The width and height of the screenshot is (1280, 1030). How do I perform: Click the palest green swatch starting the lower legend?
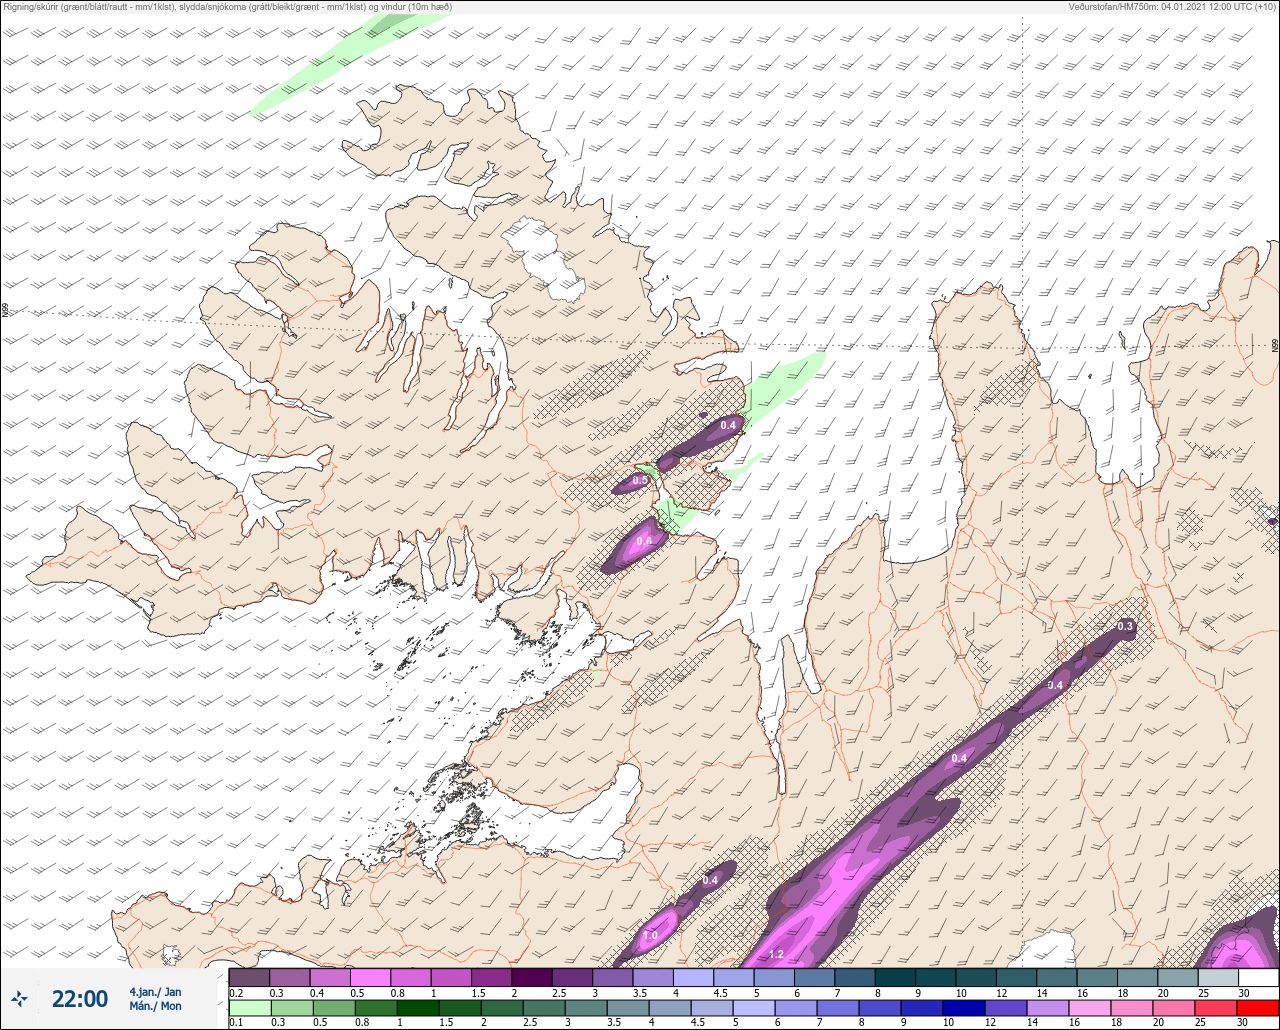coord(249,1008)
